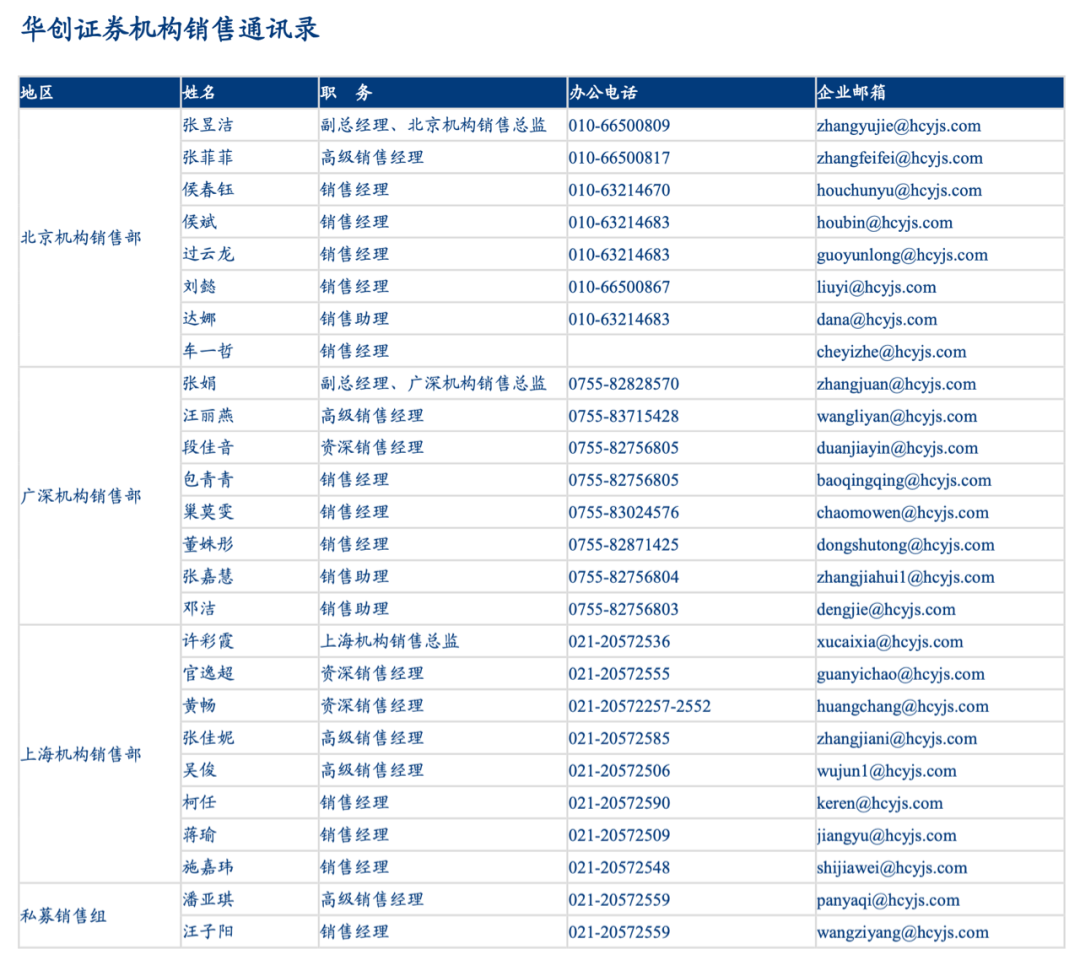1080x976 pixels.
Task: Click email wujun1@hcyjs.com
Action: click(886, 771)
